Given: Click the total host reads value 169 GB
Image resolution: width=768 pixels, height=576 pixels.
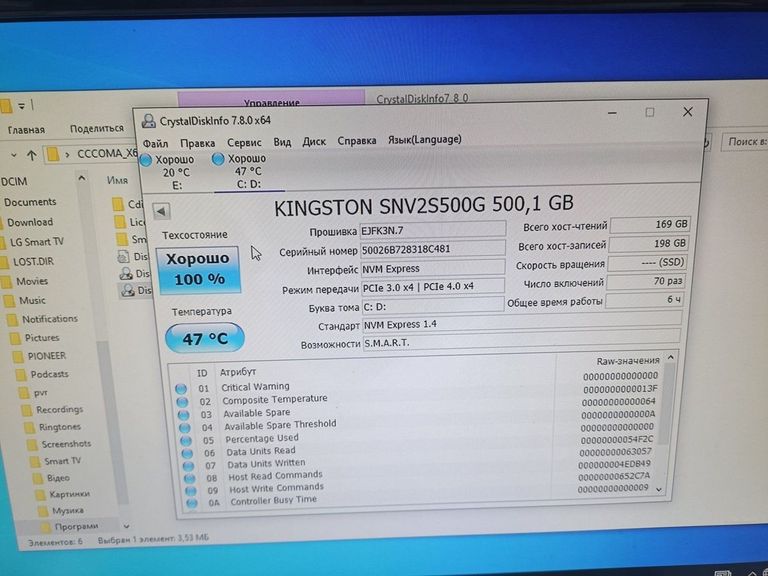Looking at the screenshot, I should [x=650, y=225].
